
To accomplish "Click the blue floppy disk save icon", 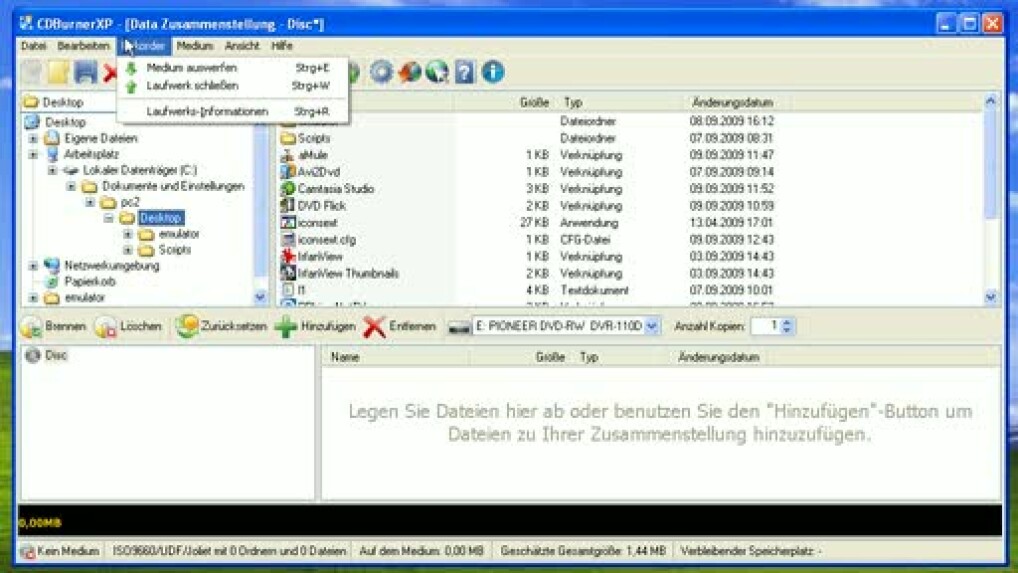I will pos(86,72).
